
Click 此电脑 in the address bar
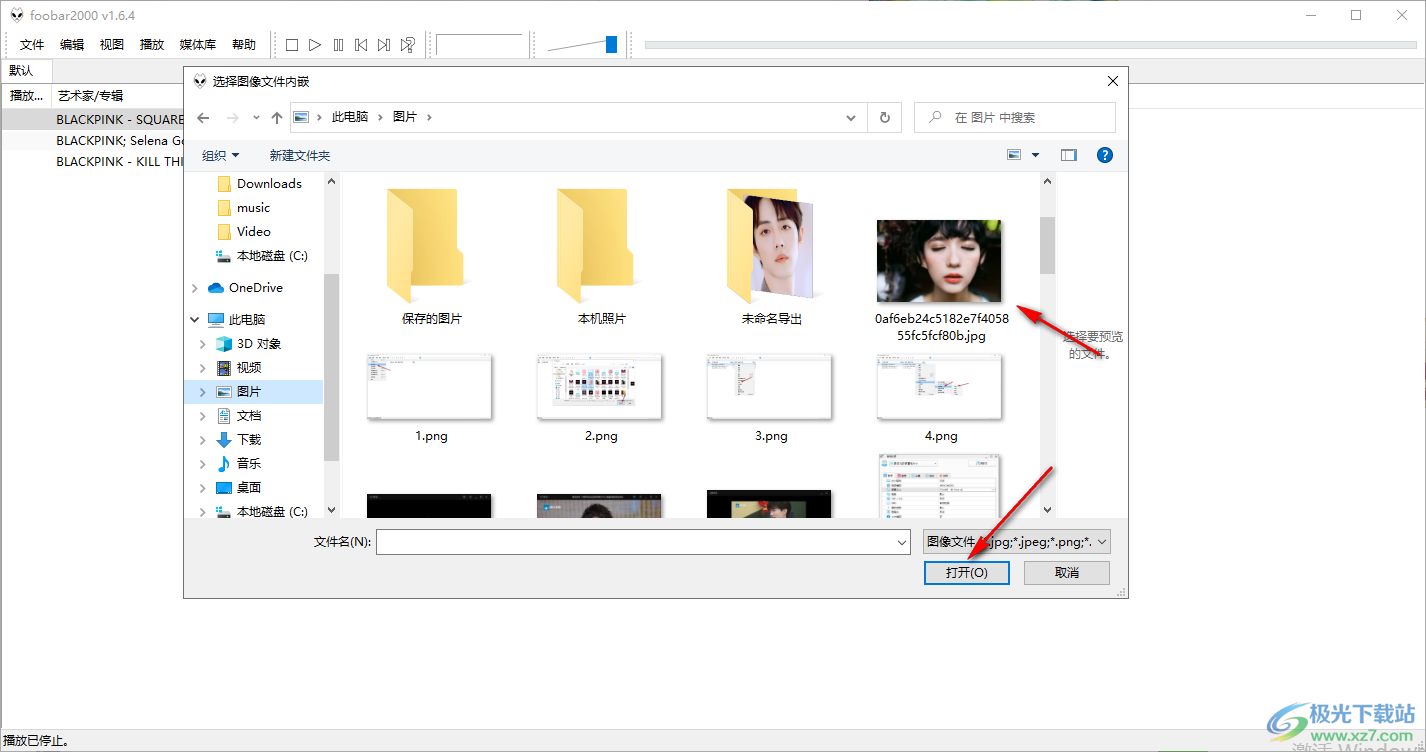point(349,117)
